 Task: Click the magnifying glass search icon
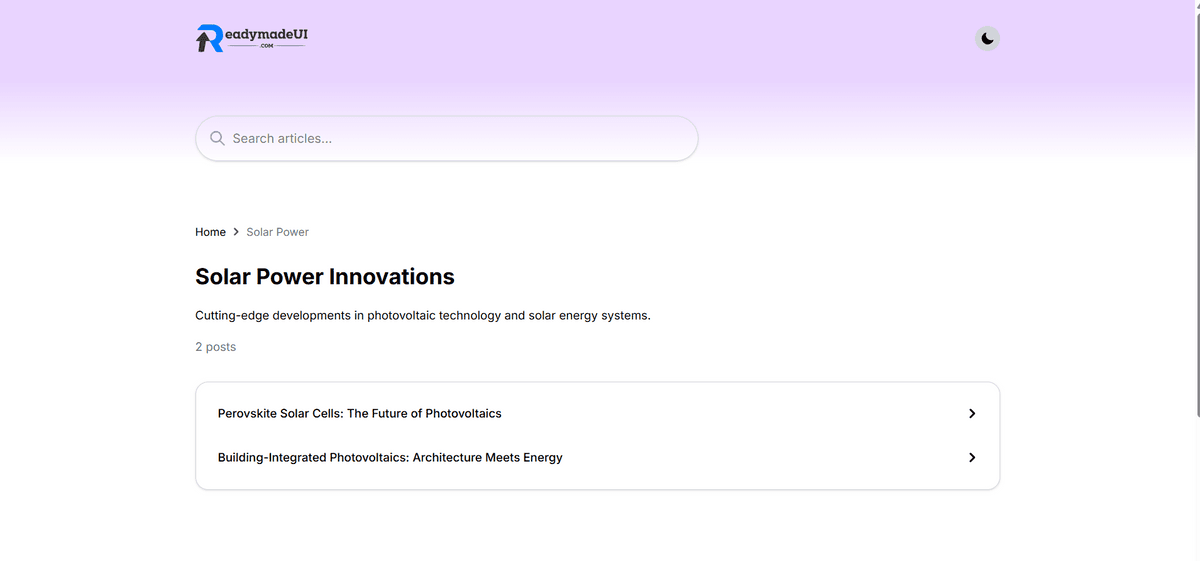pos(217,138)
